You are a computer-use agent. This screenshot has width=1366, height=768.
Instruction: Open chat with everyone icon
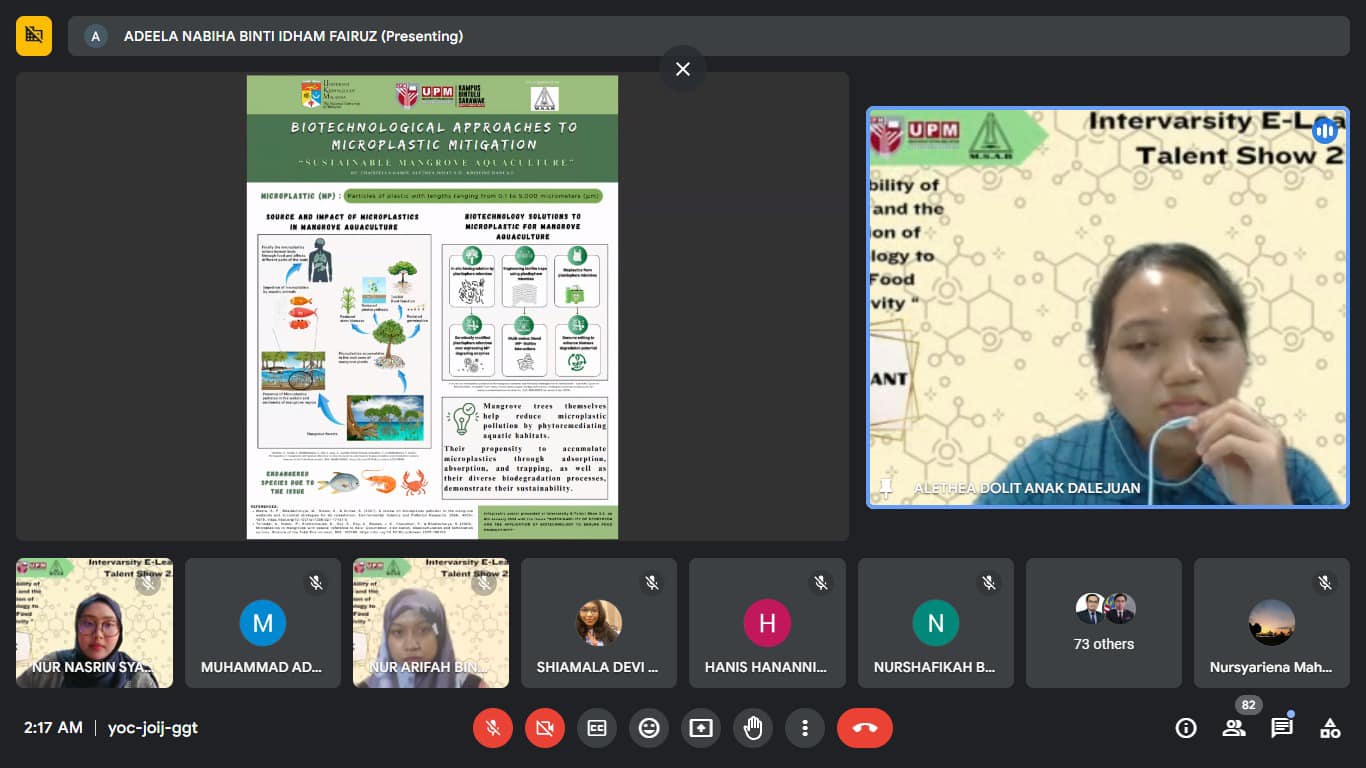click(1282, 728)
